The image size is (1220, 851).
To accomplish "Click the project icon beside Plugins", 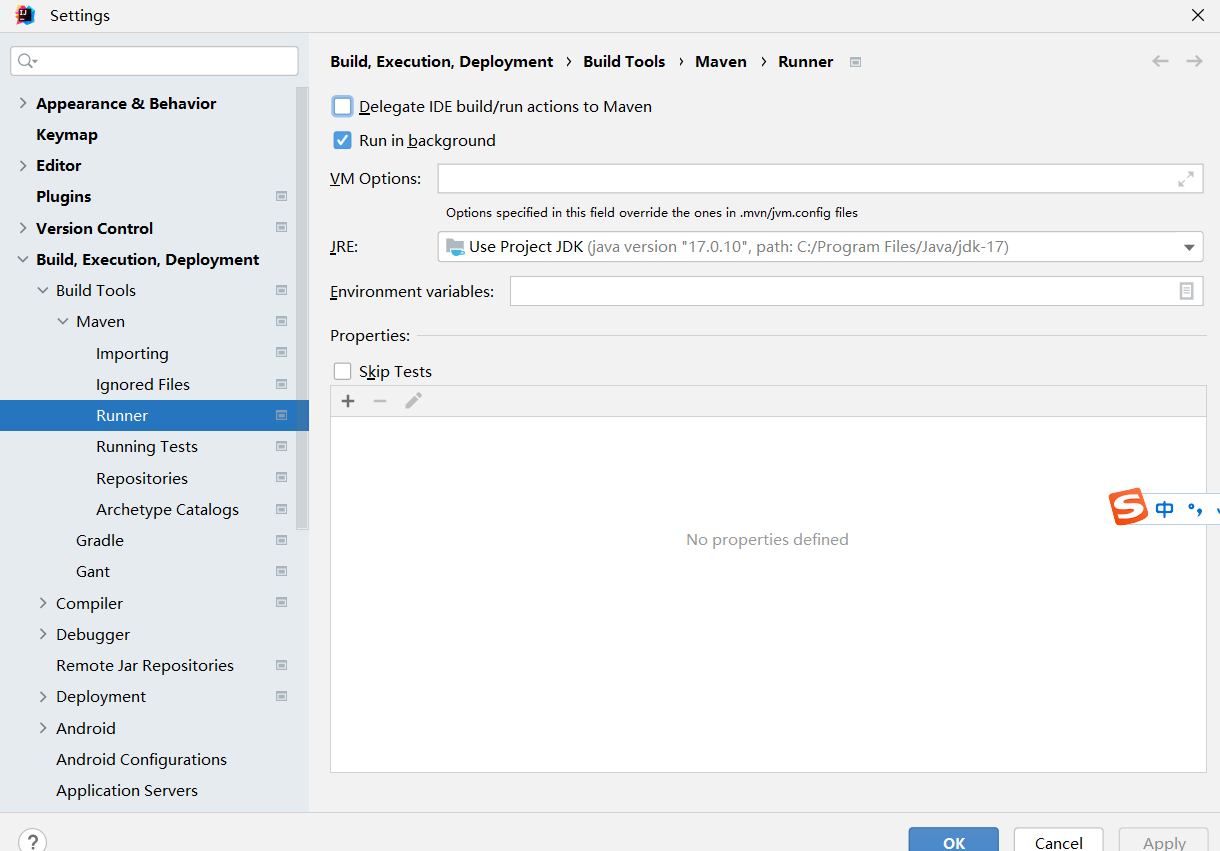I will pos(282,196).
